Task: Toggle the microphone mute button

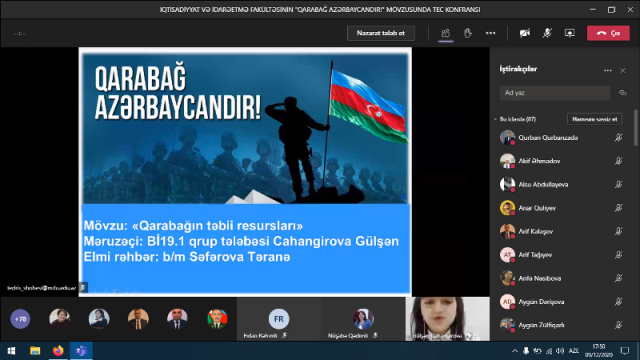Action: (547, 33)
